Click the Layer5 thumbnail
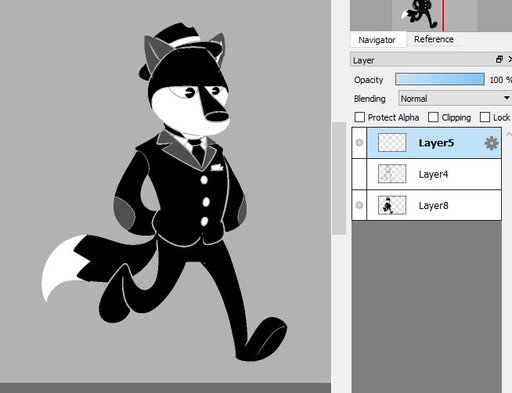The image size is (512, 393). click(x=392, y=143)
